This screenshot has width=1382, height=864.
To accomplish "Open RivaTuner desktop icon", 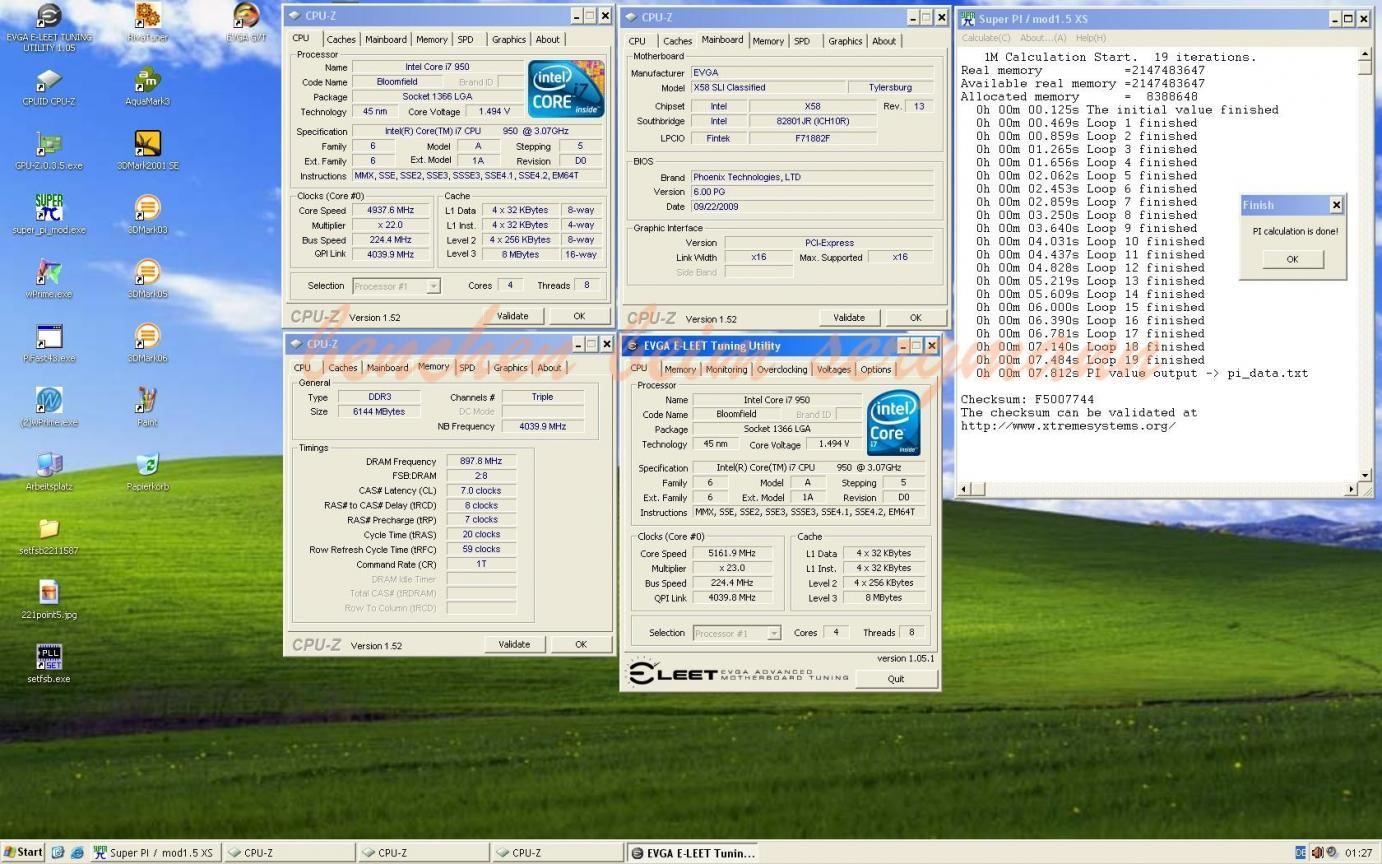I will pos(147,22).
